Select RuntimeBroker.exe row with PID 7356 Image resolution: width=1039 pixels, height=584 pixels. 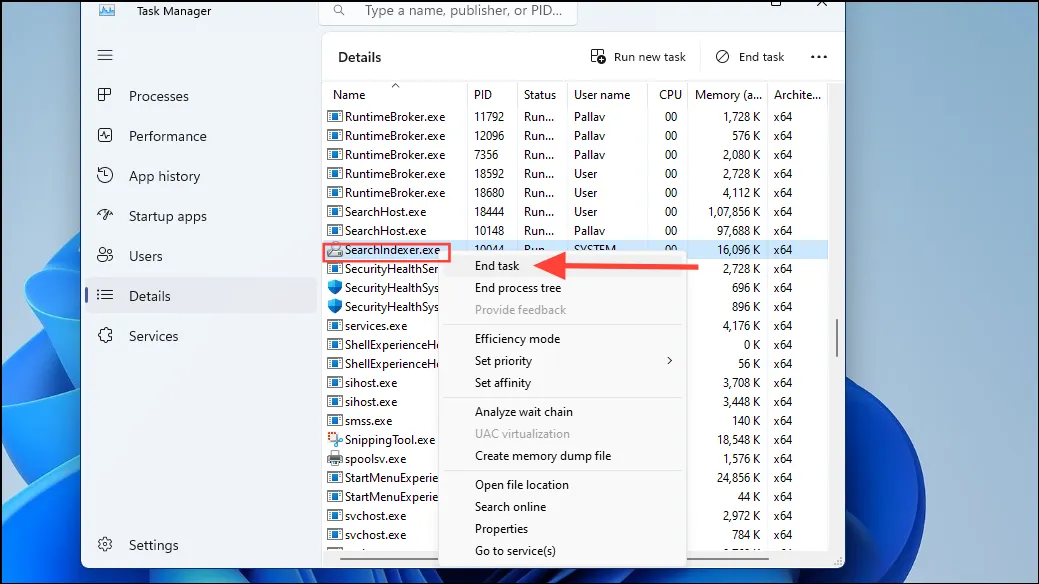(x=575, y=154)
